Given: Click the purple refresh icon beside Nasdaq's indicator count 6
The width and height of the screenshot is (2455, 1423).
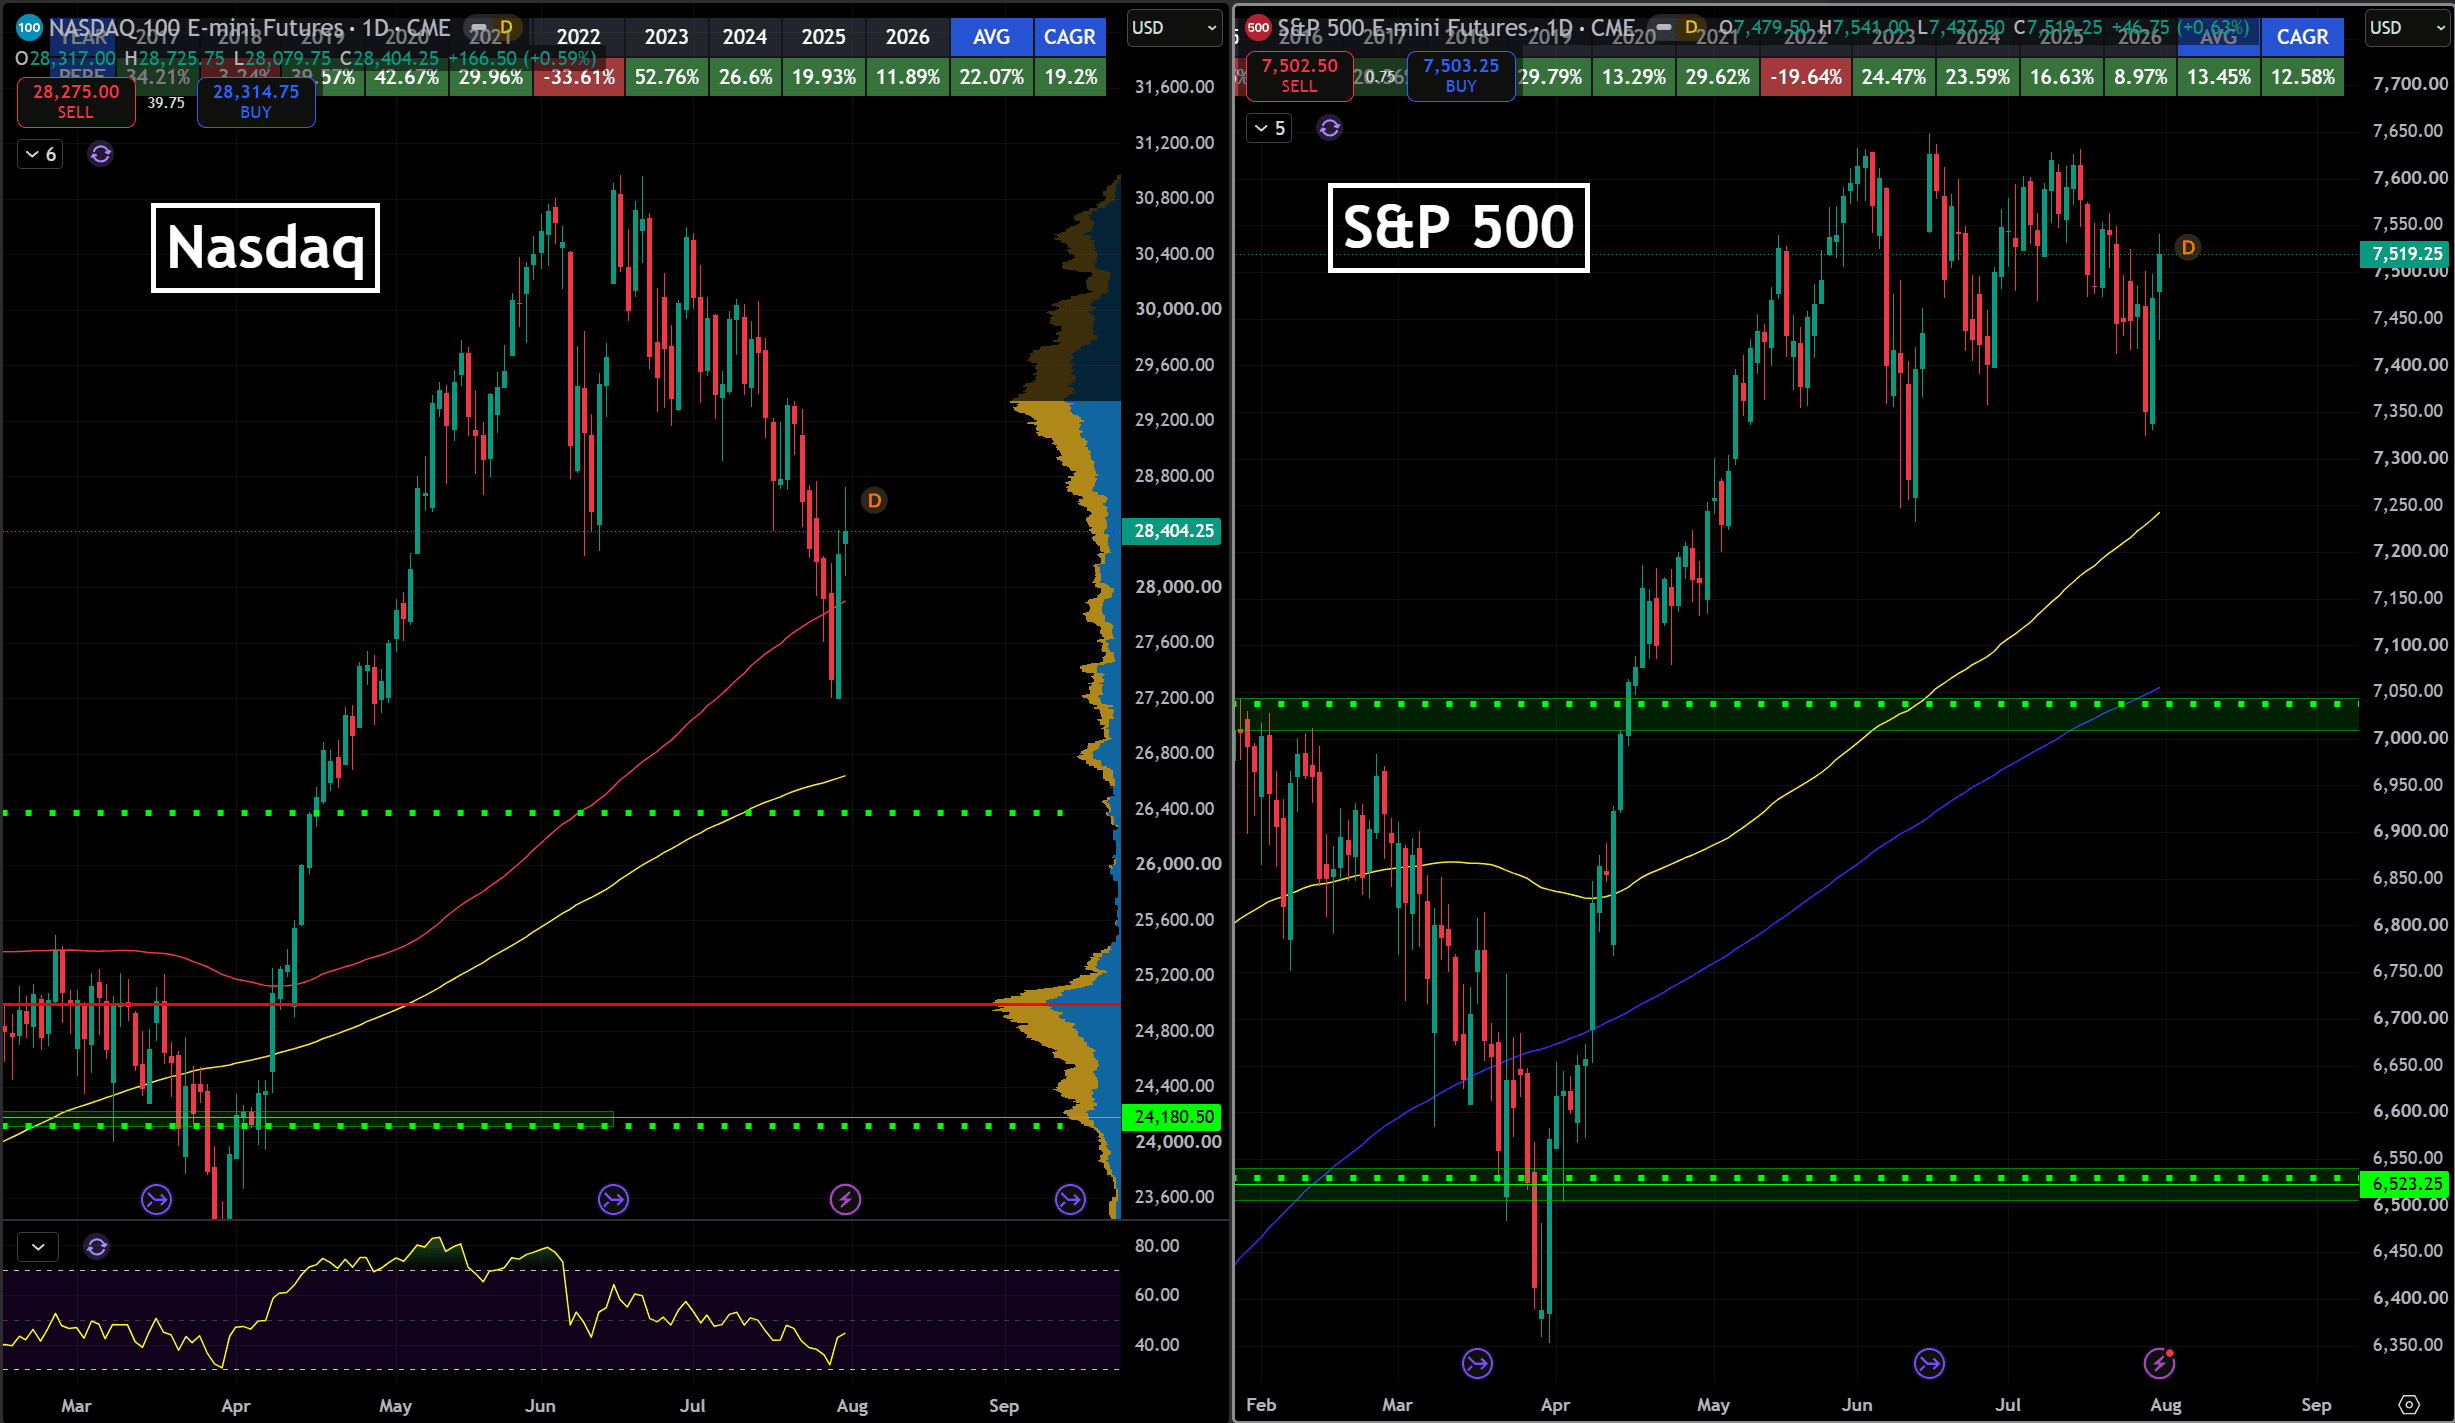Looking at the screenshot, I should click(100, 154).
